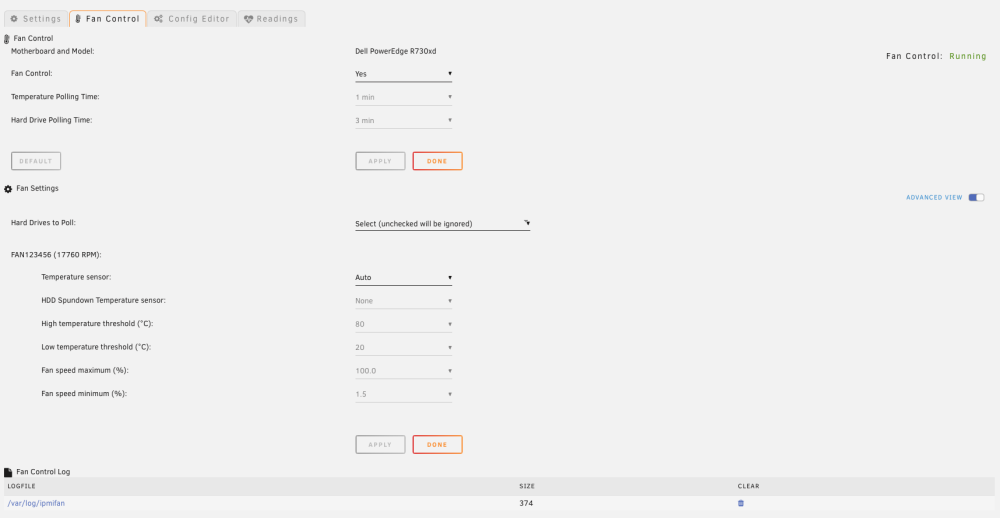1000x518 pixels.
Task: Click the Default button
Action: pyautogui.click(x=36, y=161)
